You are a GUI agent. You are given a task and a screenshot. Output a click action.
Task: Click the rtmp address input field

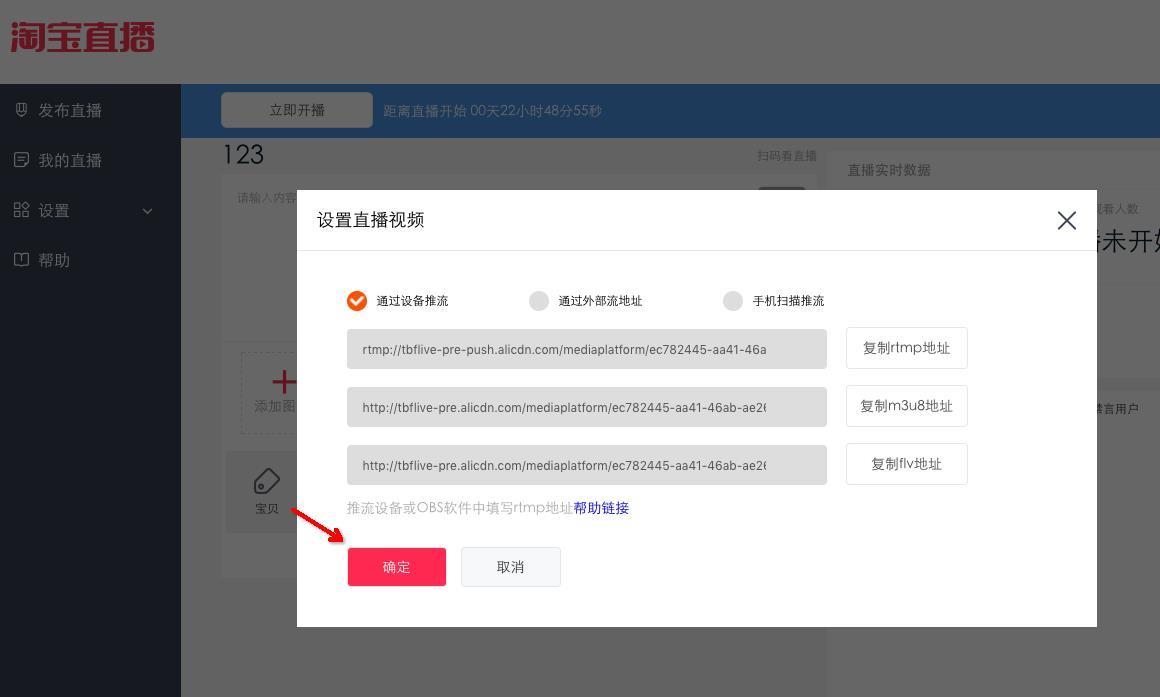[x=587, y=348]
